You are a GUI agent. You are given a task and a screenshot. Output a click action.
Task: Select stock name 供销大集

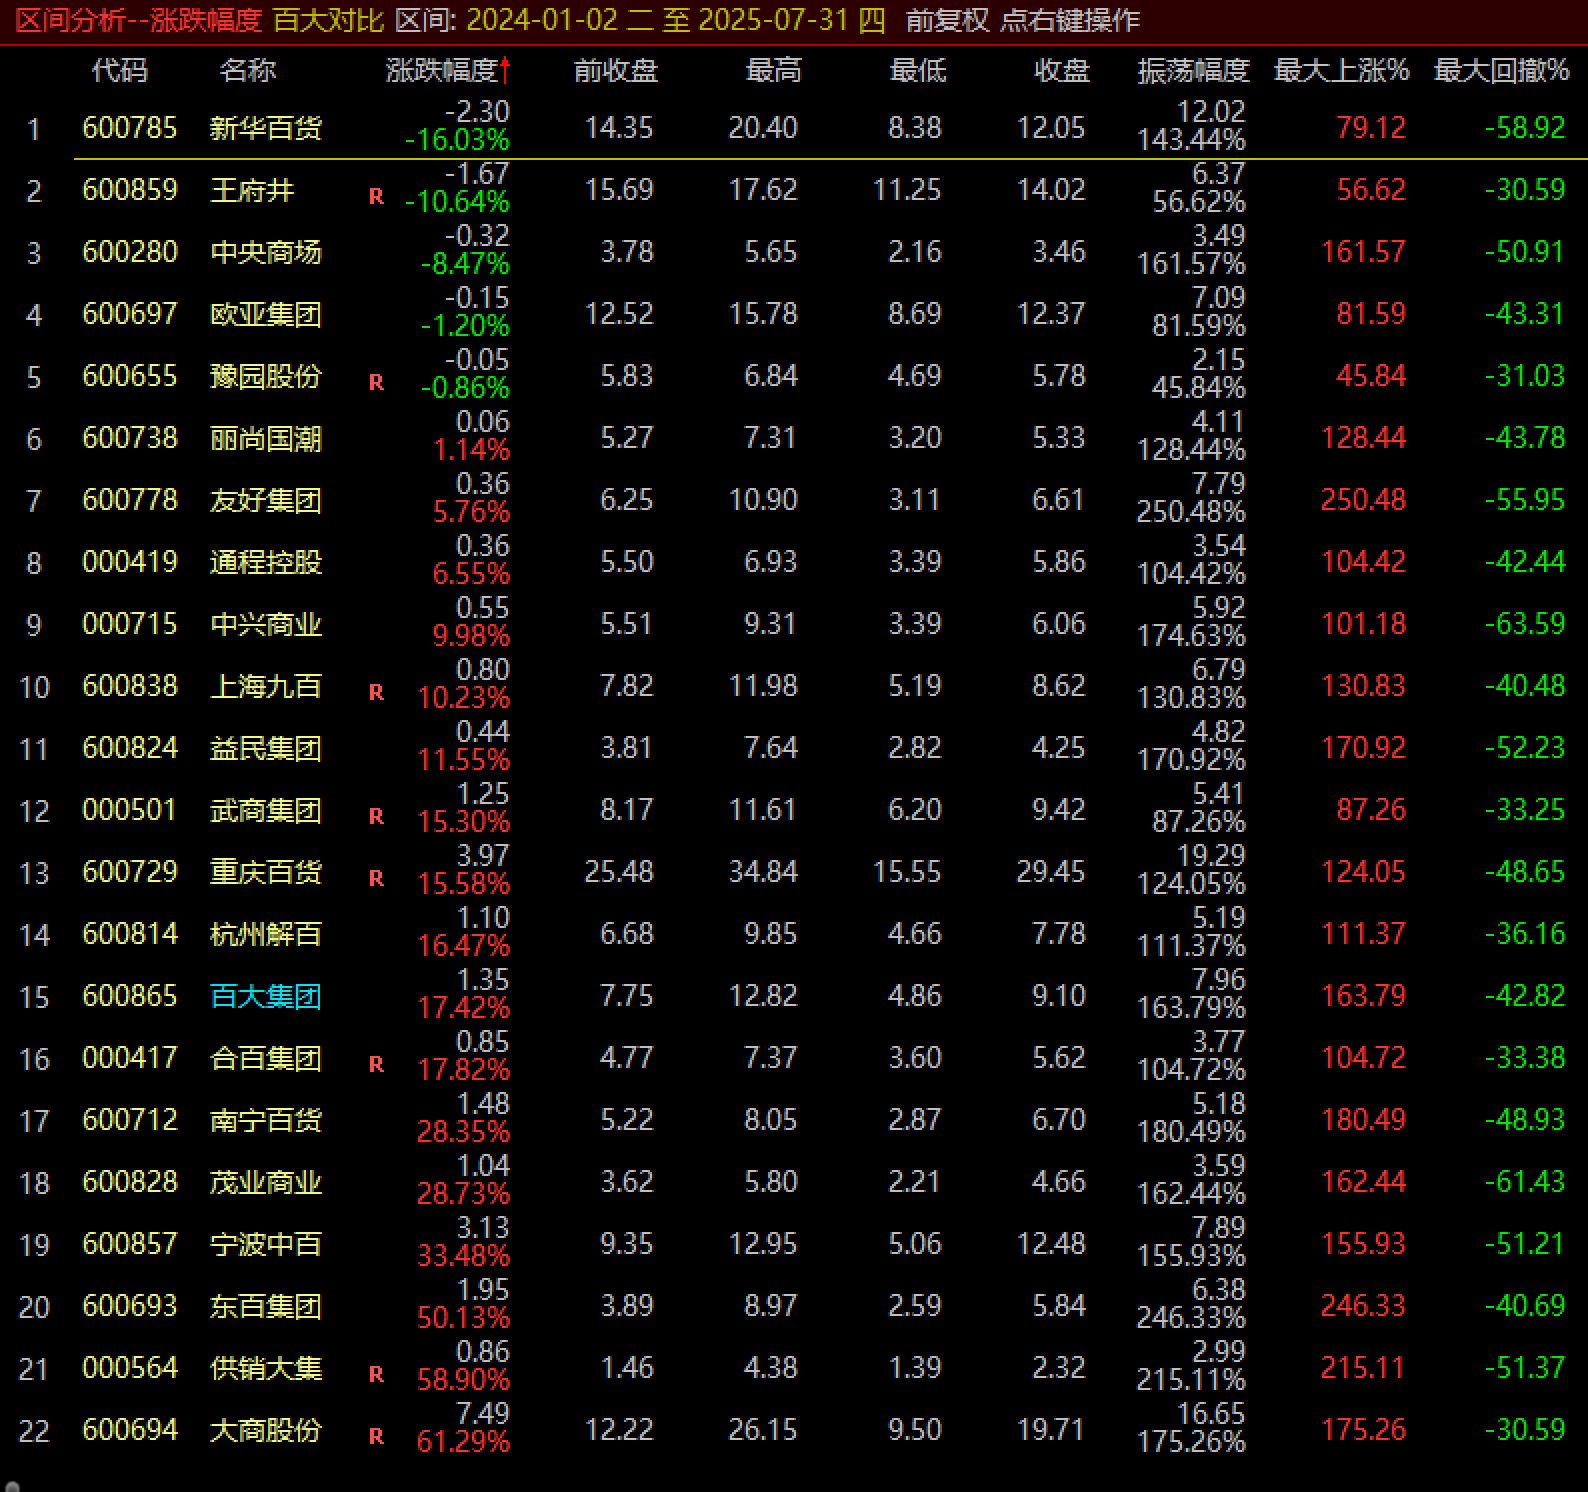(x=266, y=1368)
